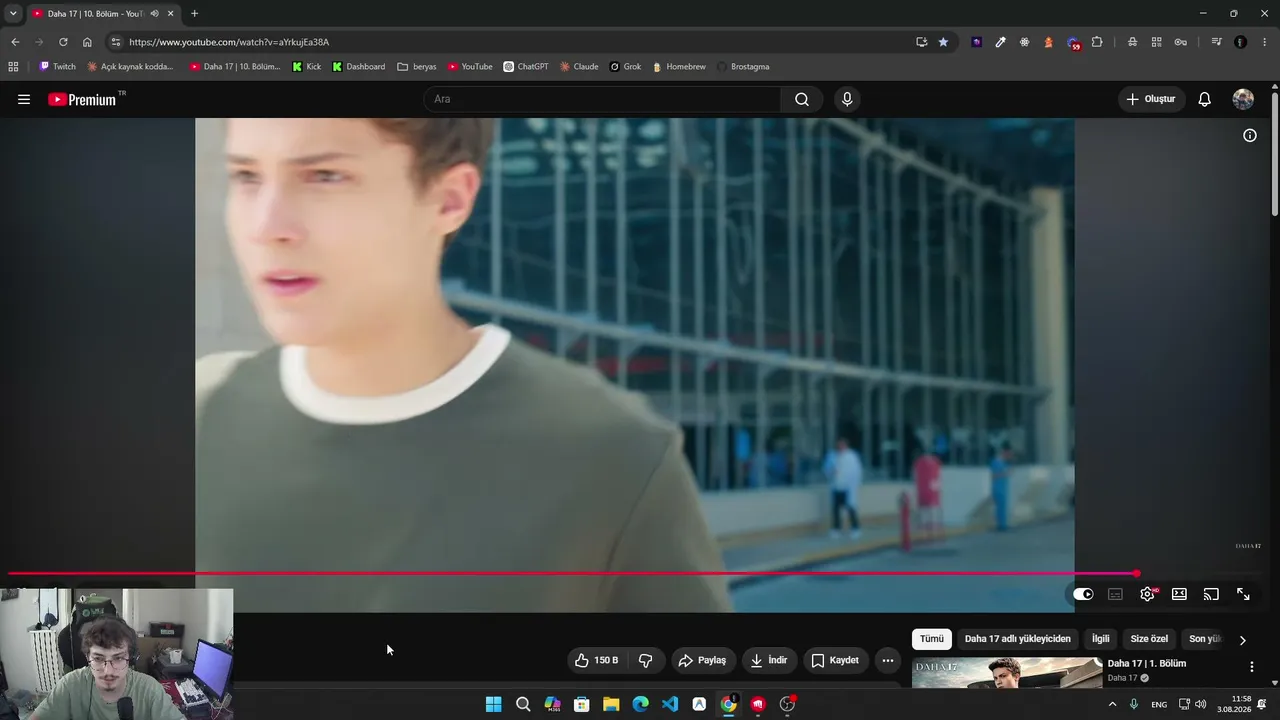Open the Chrome apps grid in bookmarks bar

point(13,67)
